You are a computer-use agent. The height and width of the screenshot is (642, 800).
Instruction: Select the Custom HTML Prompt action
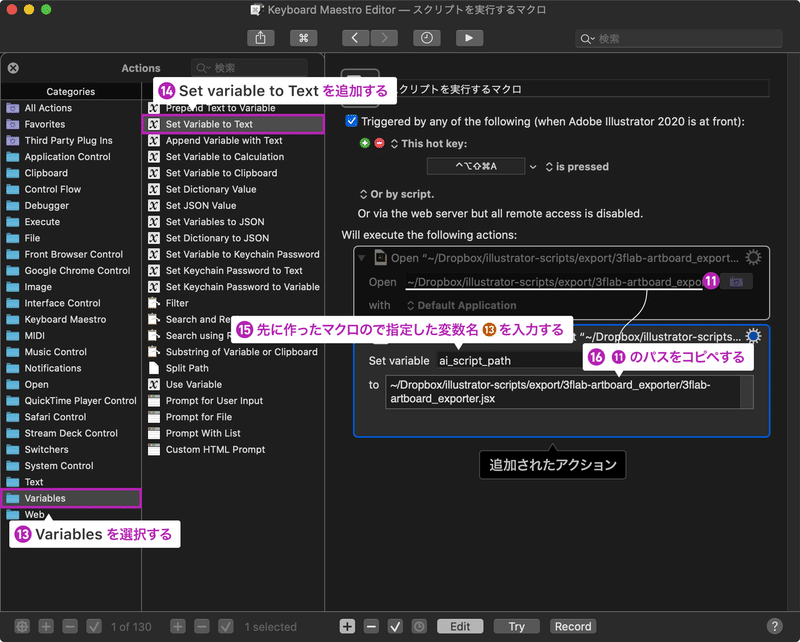coord(233,450)
